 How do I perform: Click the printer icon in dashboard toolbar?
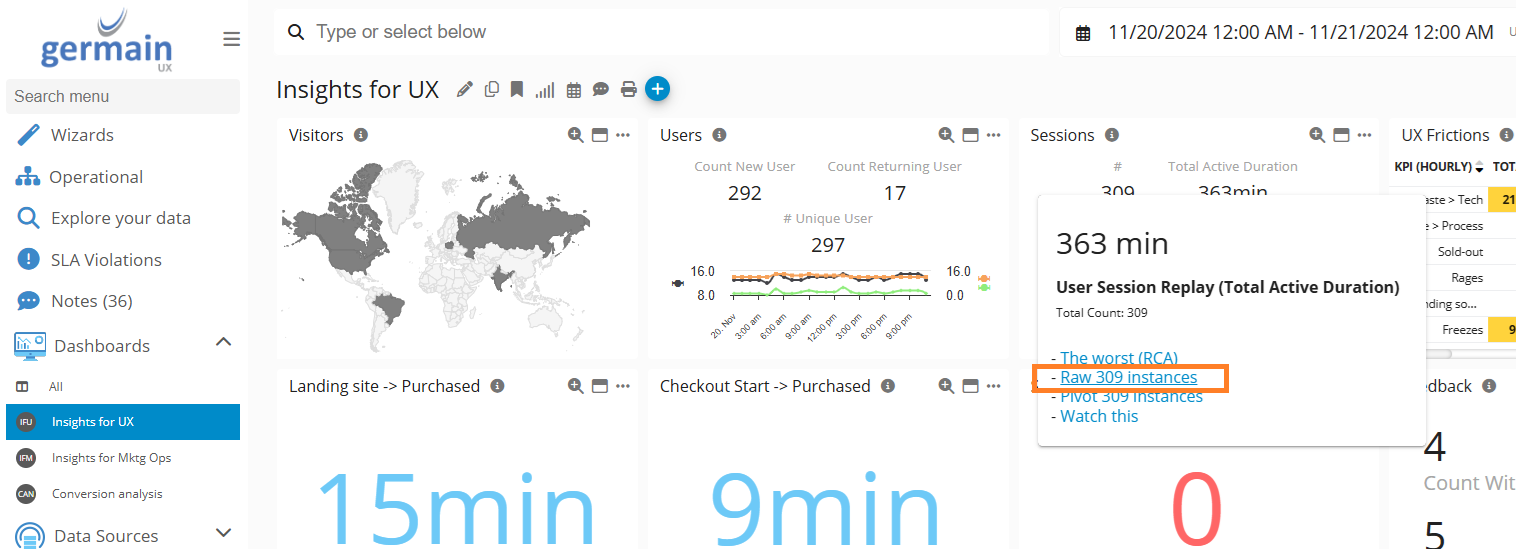629,90
